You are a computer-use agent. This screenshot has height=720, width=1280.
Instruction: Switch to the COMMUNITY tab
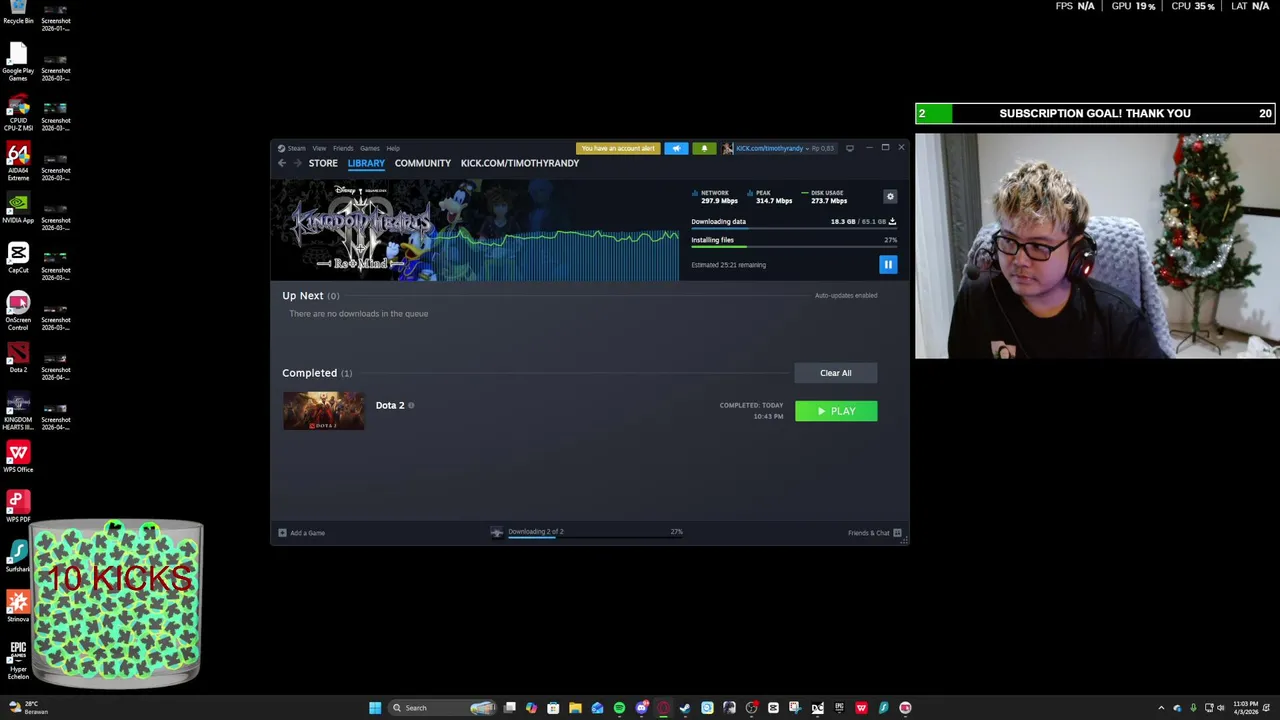coord(423,163)
